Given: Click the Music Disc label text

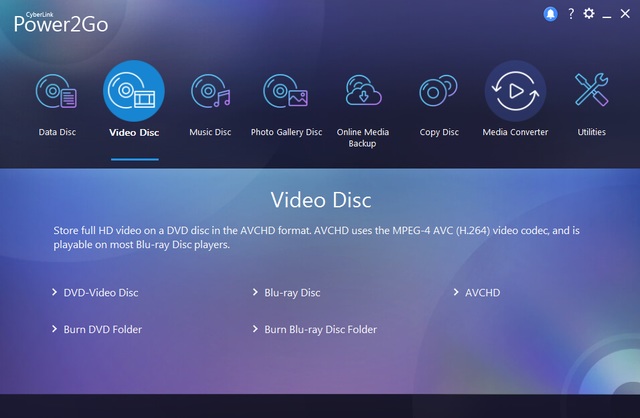Looking at the screenshot, I should (210, 132).
